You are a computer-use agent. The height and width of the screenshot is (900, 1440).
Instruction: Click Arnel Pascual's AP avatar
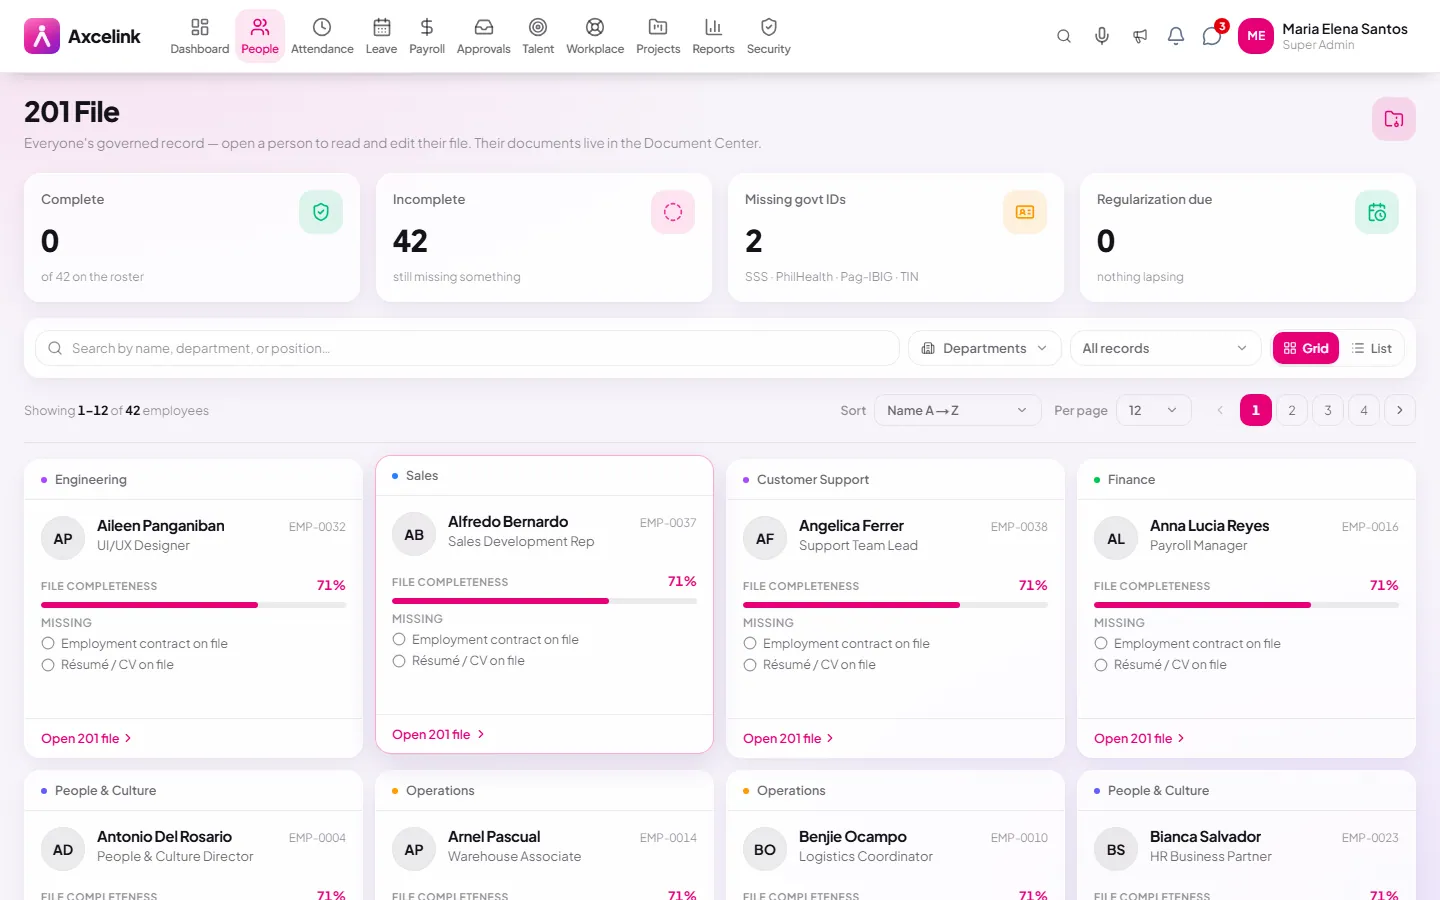pos(414,850)
